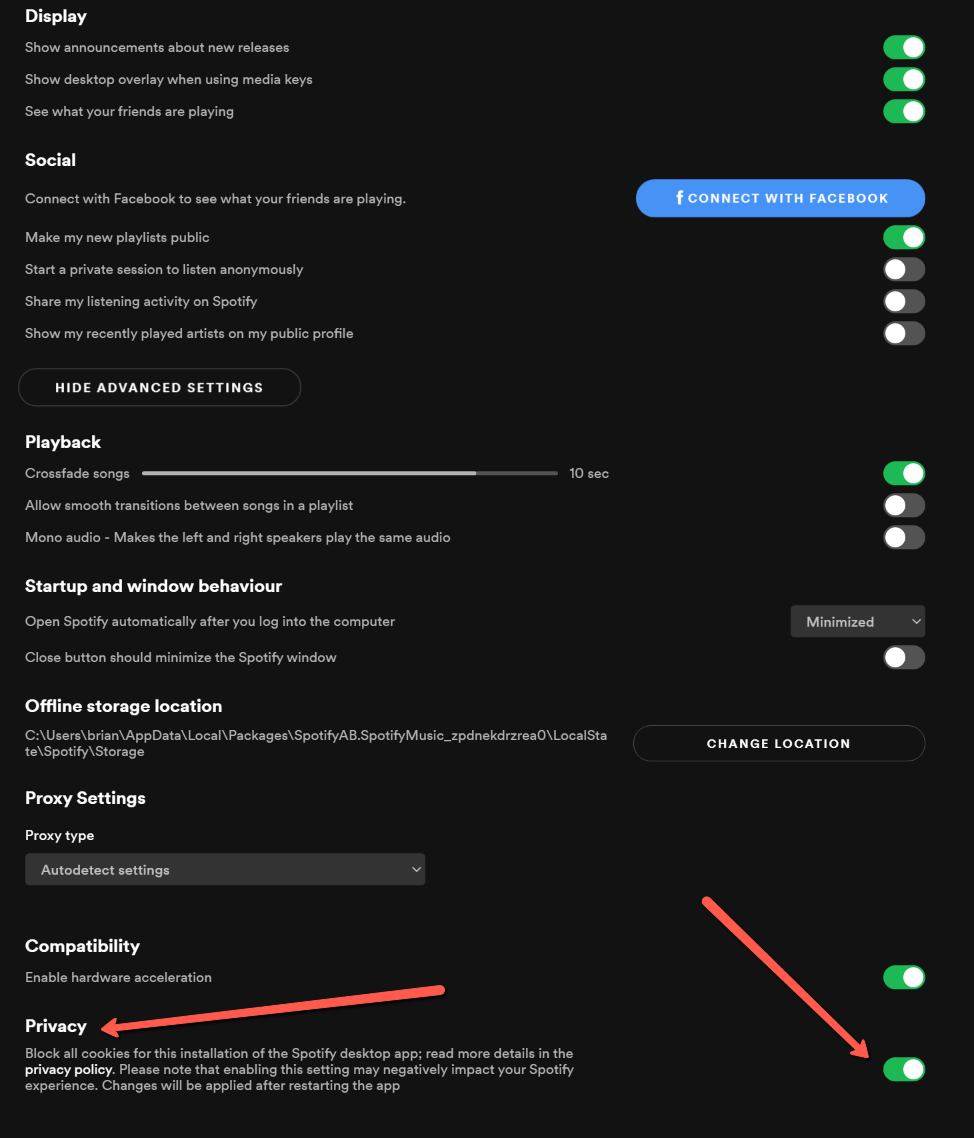The width and height of the screenshot is (974, 1138).
Task: Enable private session to listen anonymously
Action: pyautogui.click(x=903, y=269)
